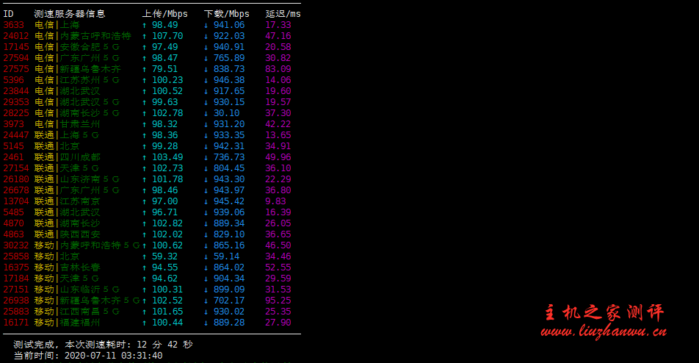Select the highest latency value 95.25
Screen dimensions: 699x363
(278, 301)
